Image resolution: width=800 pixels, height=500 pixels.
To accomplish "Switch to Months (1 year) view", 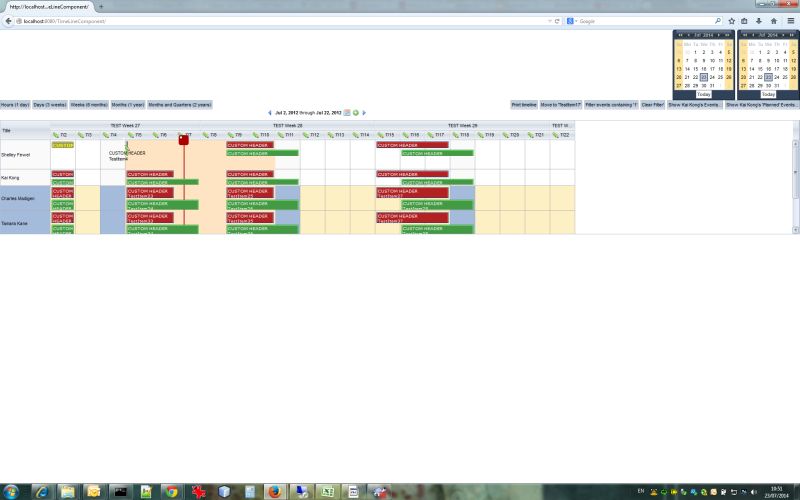I will pyautogui.click(x=128, y=104).
